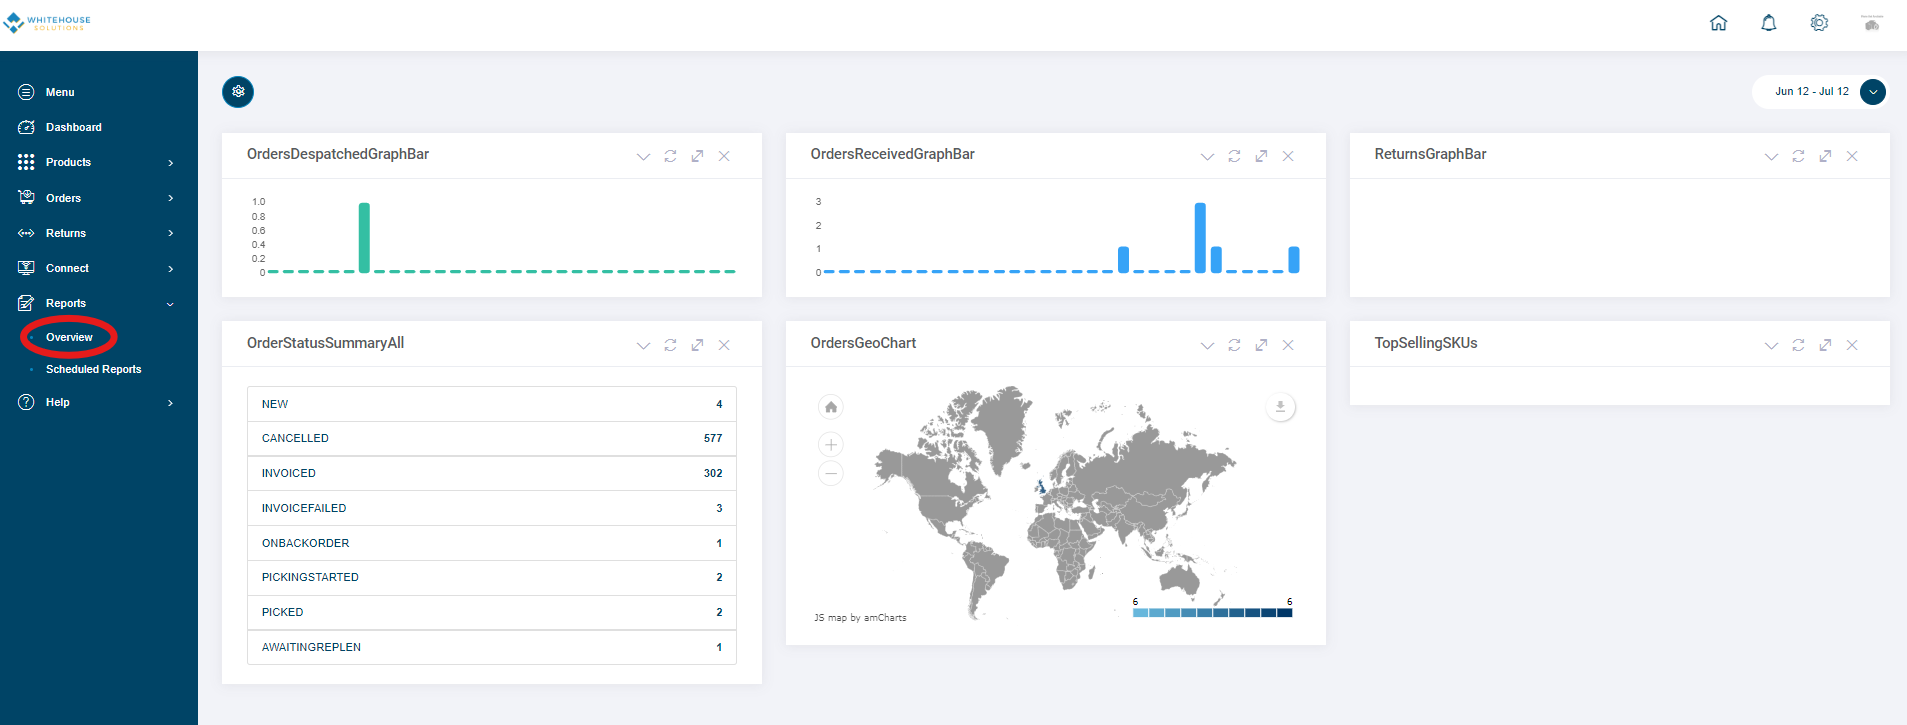Click the CANCELLED status row
The width and height of the screenshot is (1907, 725).
coord(492,439)
